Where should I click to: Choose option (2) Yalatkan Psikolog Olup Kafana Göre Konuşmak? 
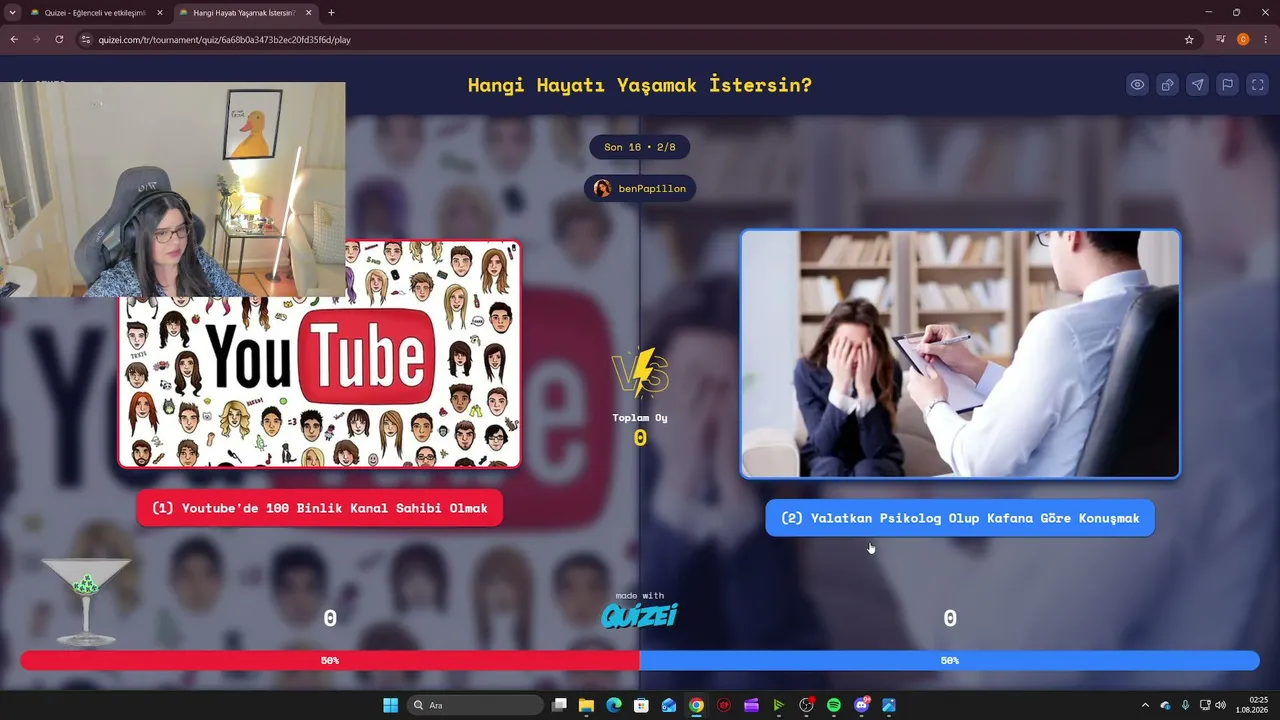[960, 518]
